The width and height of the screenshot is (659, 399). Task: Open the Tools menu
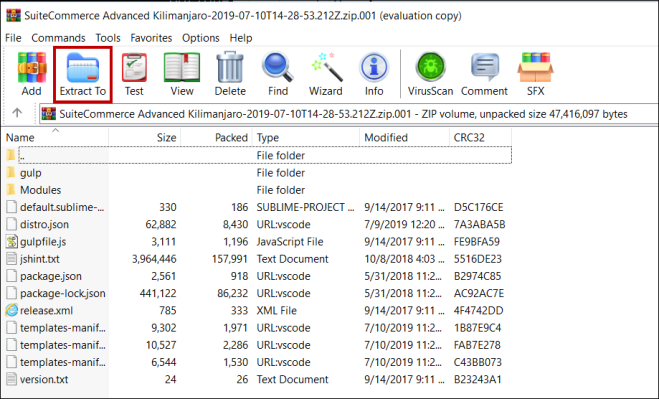tap(108, 38)
